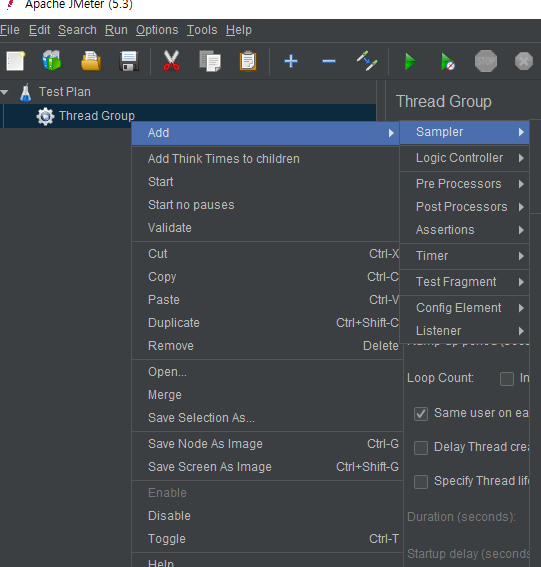Screen dimensions: 541x567
Task: Select Start in context menu
Action: [266, 182]
